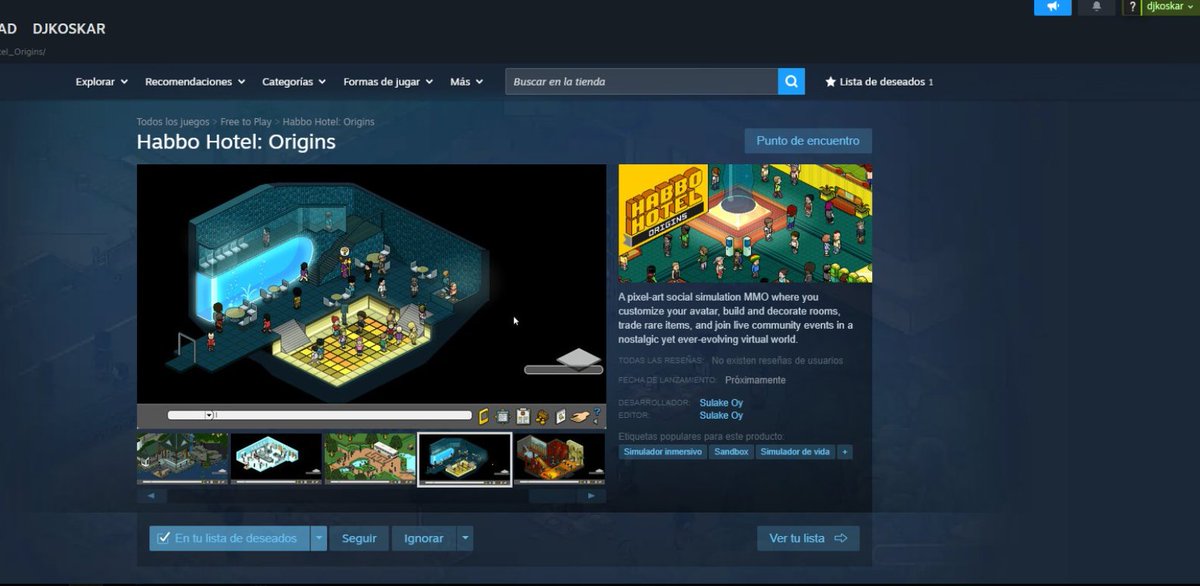The width and height of the screenshot is (1200, 586).
Task: Expand the Categorías menu
Action: click(294, 82)
